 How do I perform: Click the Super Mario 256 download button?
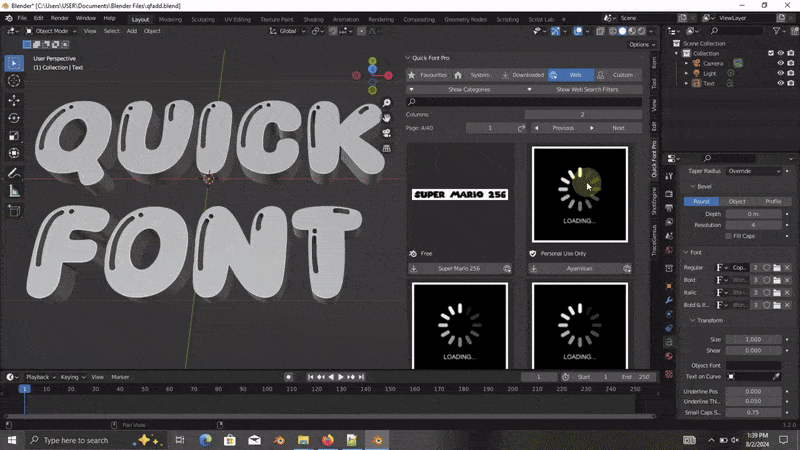pyautogui.click(x=460, y=268)
